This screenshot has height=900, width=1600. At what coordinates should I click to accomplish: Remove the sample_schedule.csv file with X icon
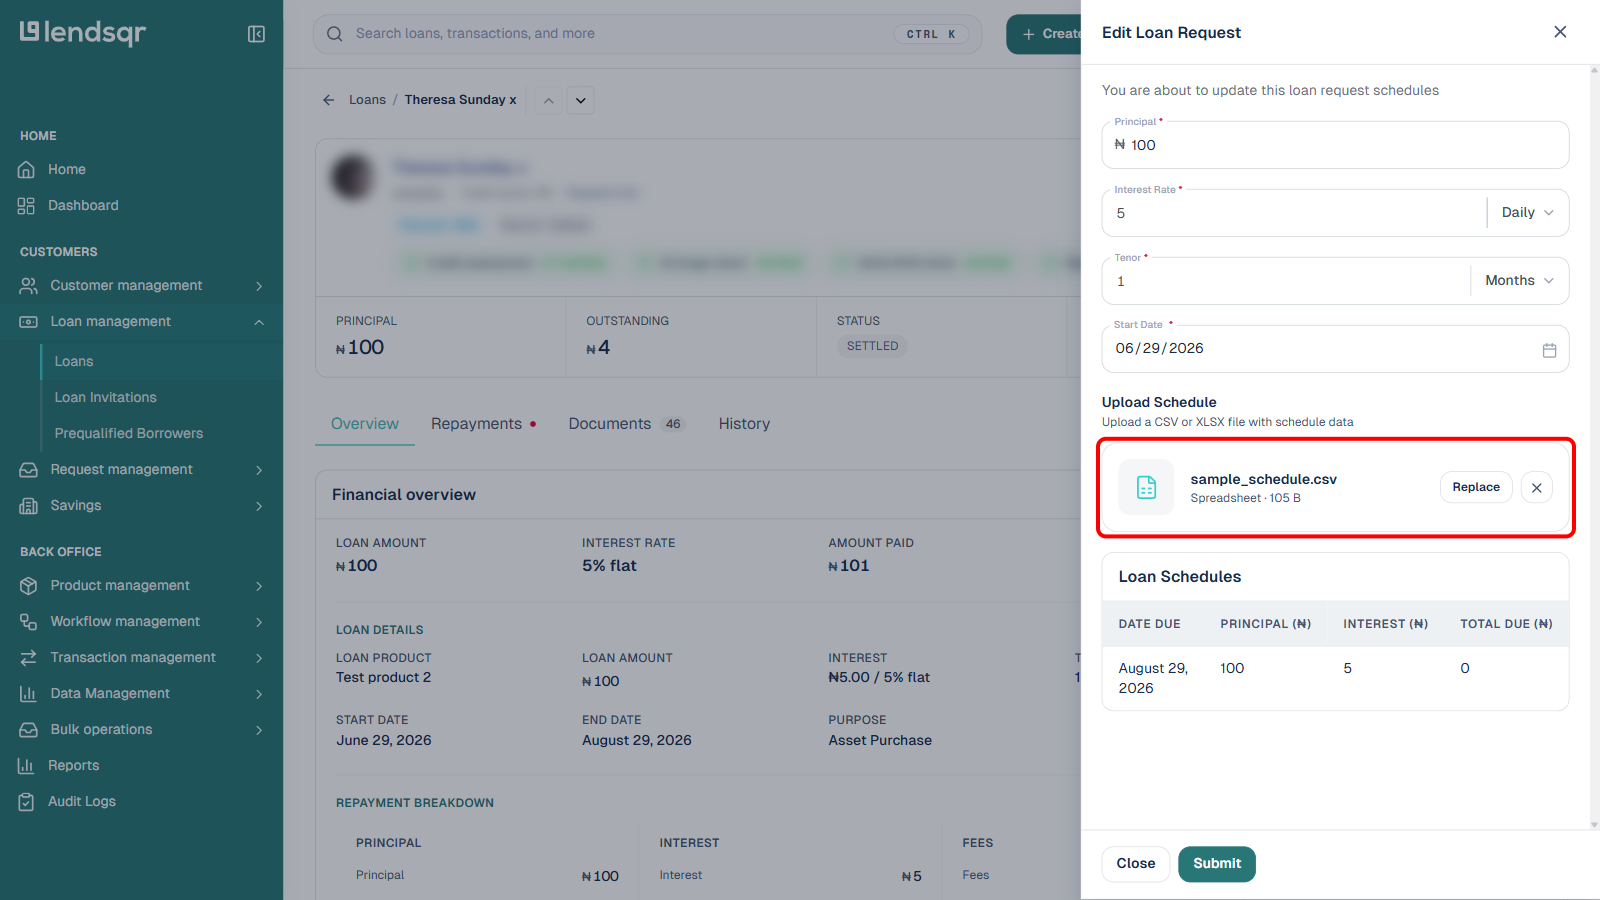tap(1537, 488)
